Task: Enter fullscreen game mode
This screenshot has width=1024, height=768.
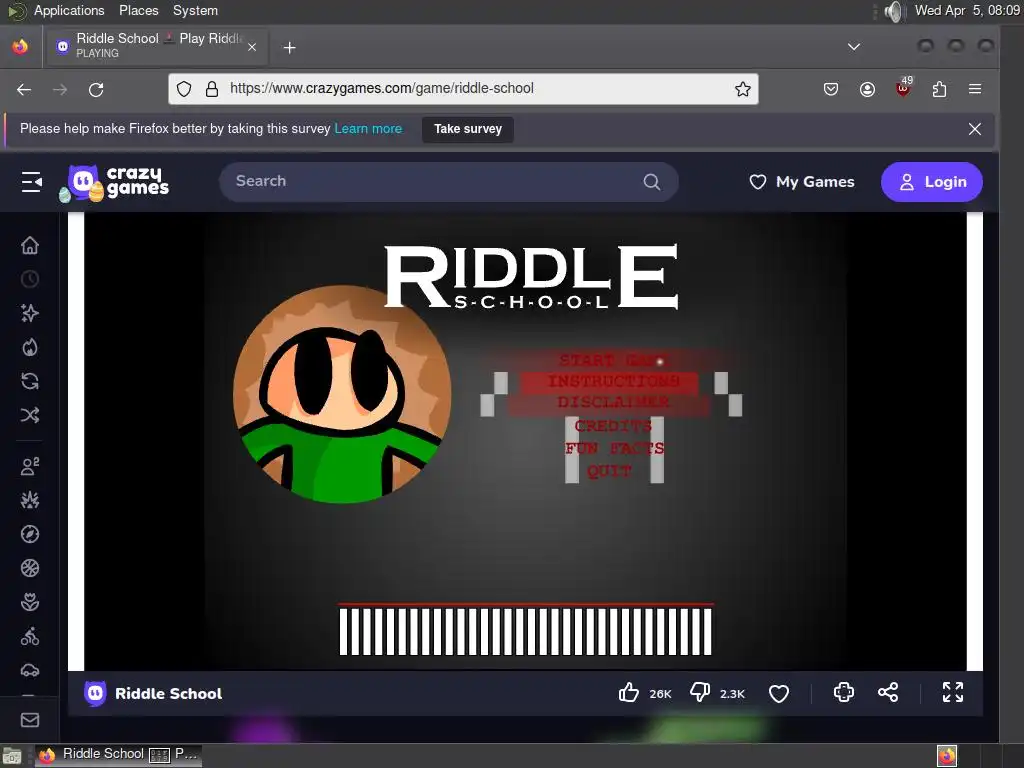Action: point(953,692)
